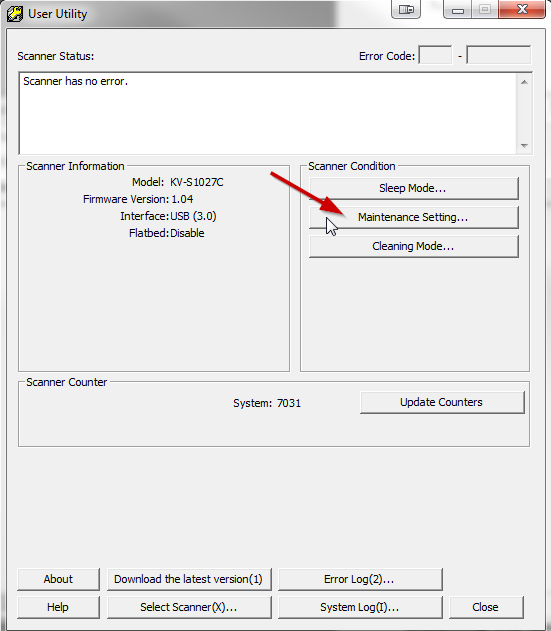Click the User Utility title bar icon
551x631 pixels.
tap(15, 13)
